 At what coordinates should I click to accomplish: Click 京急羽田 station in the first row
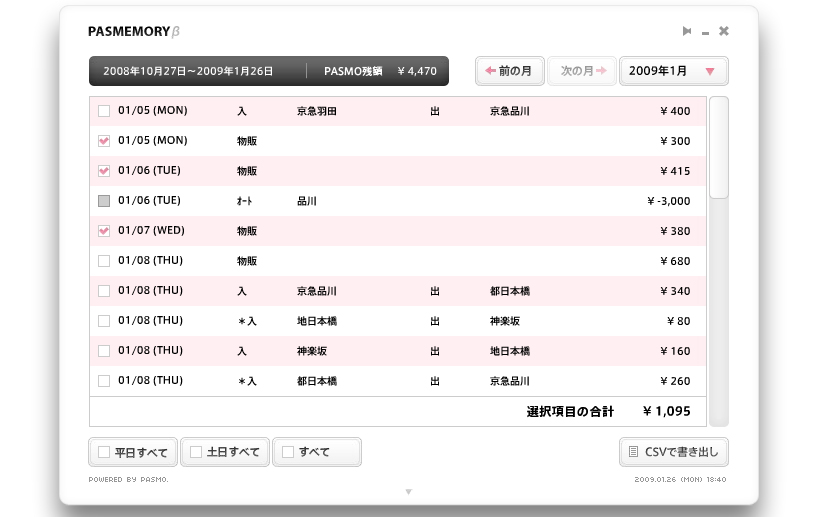317,111
